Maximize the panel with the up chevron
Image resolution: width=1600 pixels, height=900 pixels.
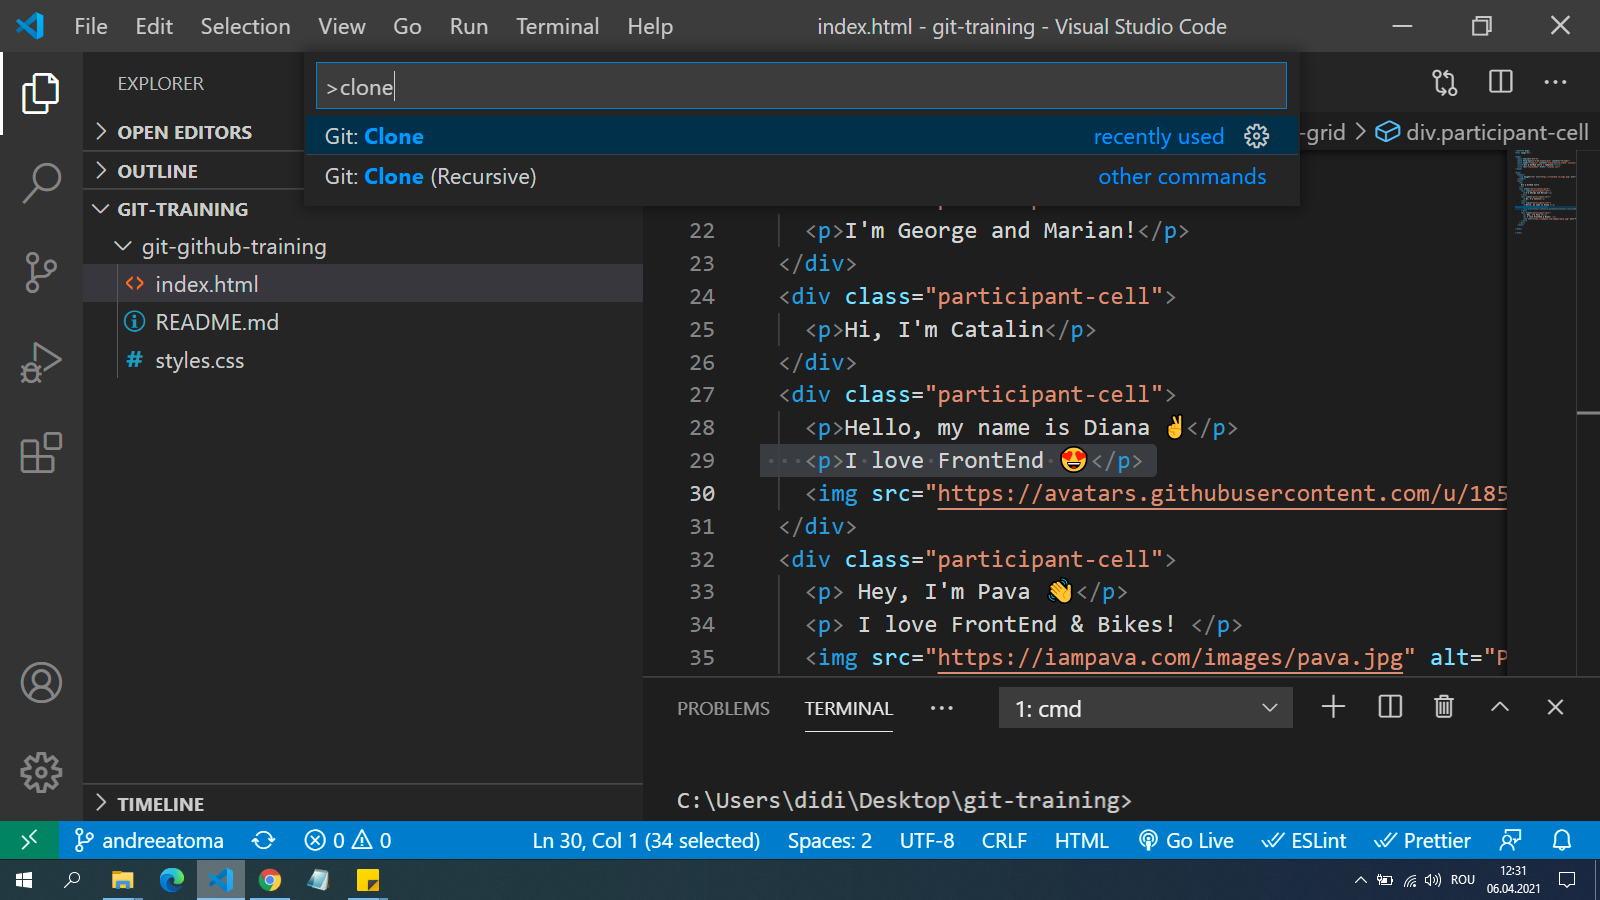coord(1499,707)
